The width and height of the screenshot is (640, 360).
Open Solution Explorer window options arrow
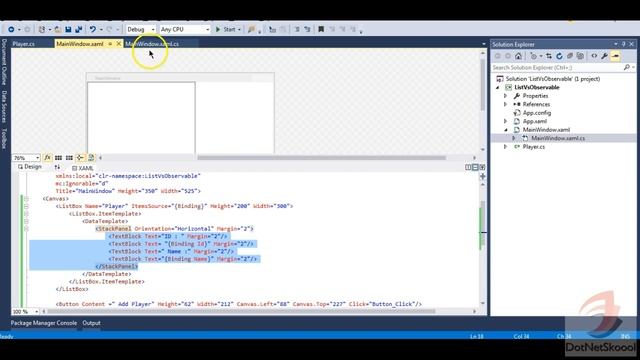tap(616, 44)
